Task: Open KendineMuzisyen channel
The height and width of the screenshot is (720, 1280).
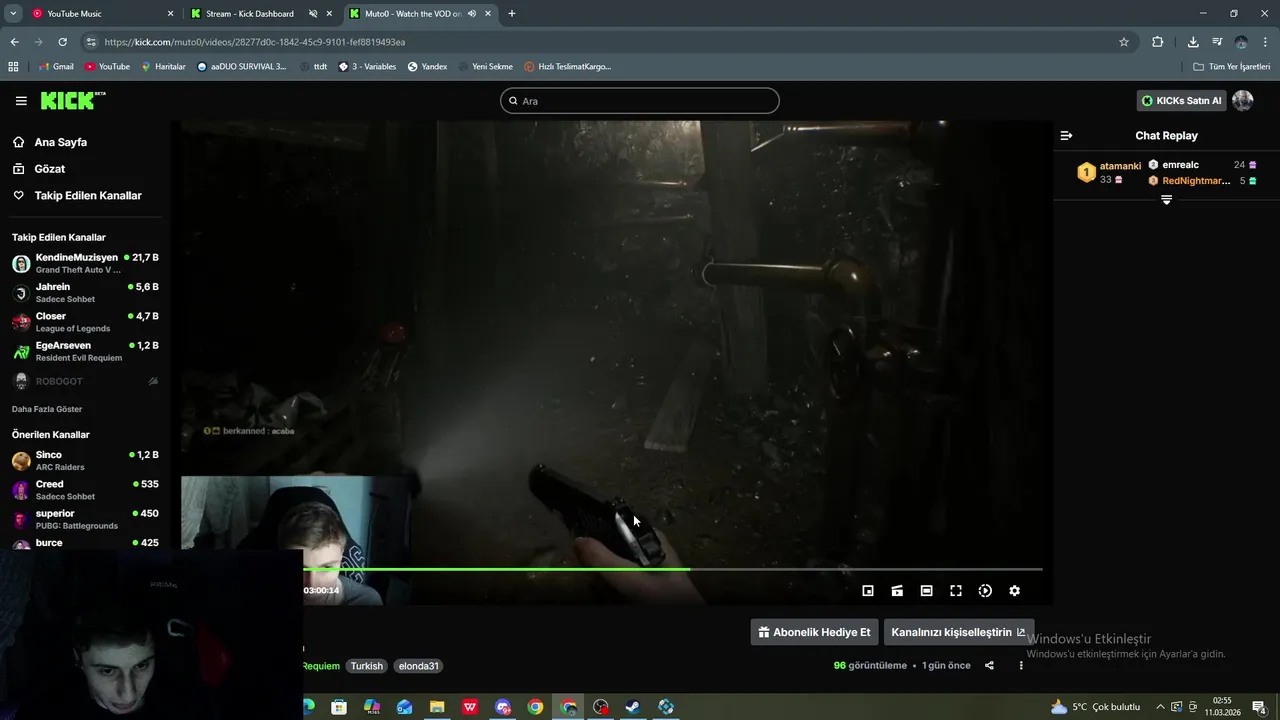Action: 85,264
